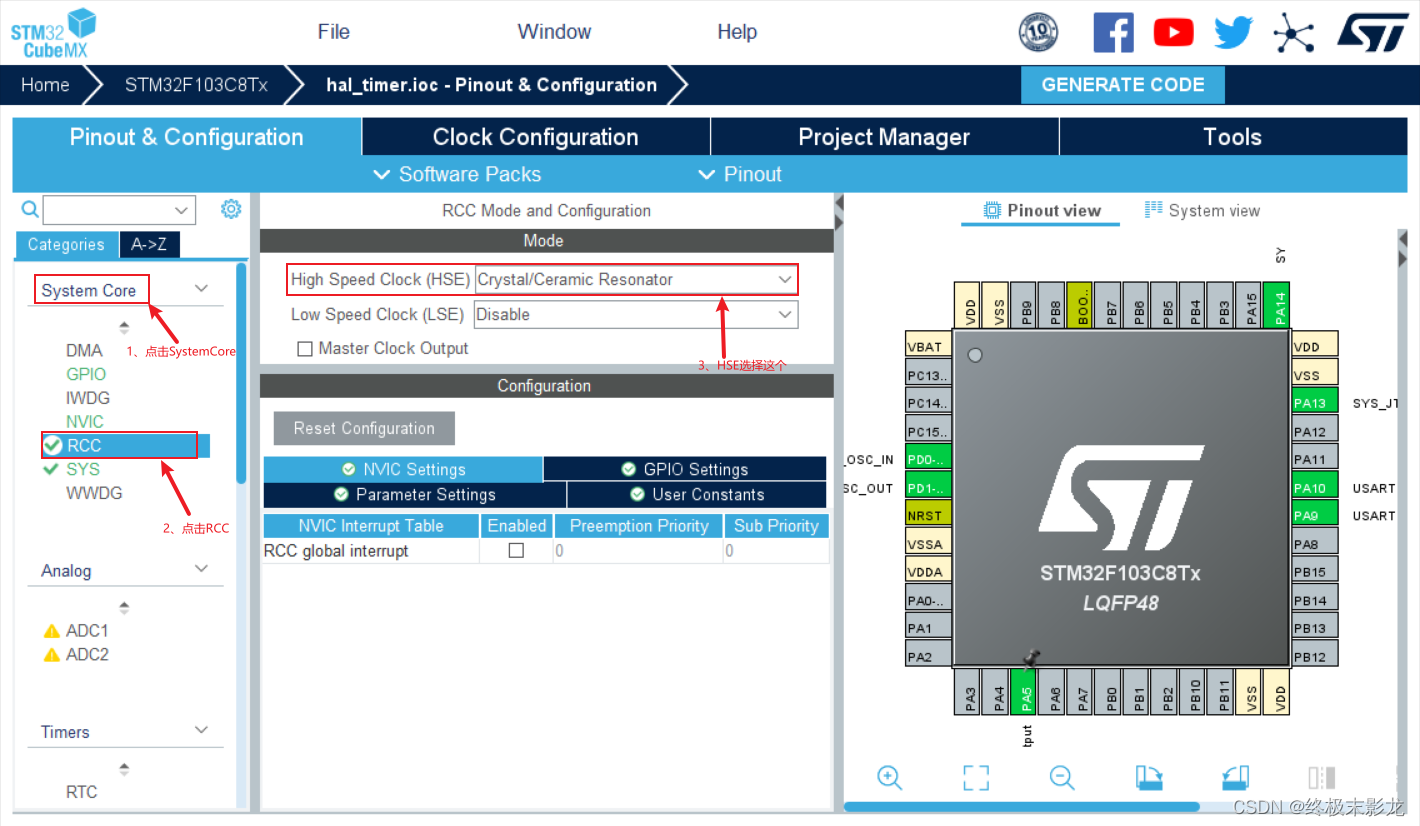Open the Window menu
The width and height of the screenshot is (1420, 826).
click(555, 32)
